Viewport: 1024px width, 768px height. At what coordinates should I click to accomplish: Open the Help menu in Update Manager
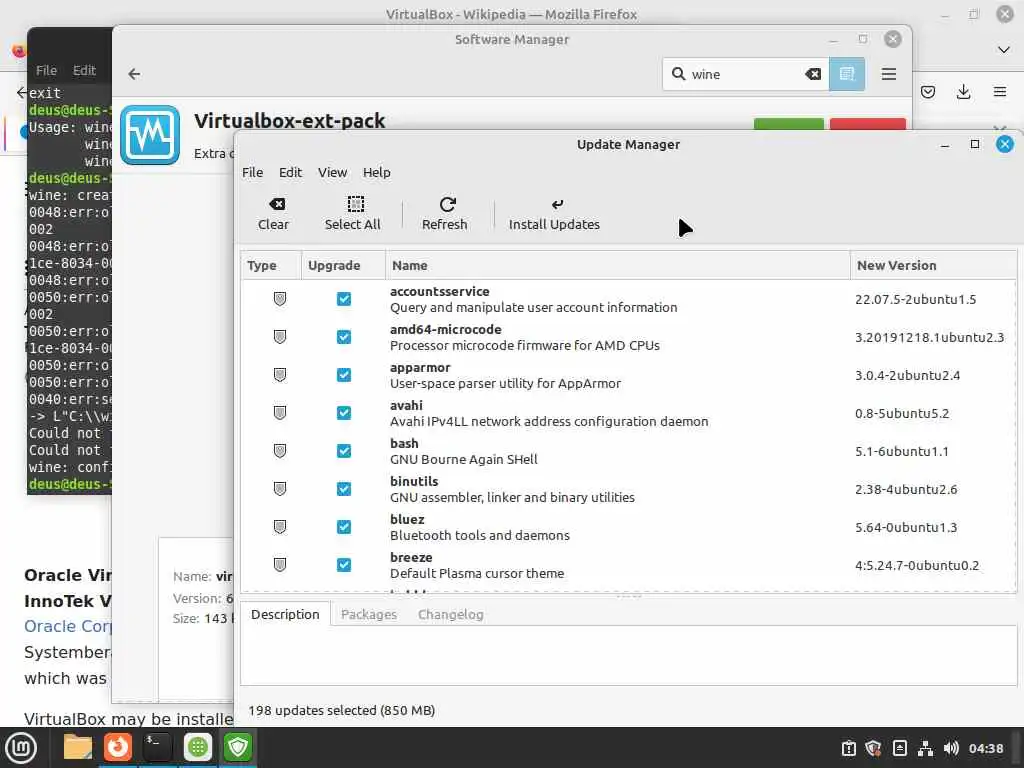click(377, 172)
